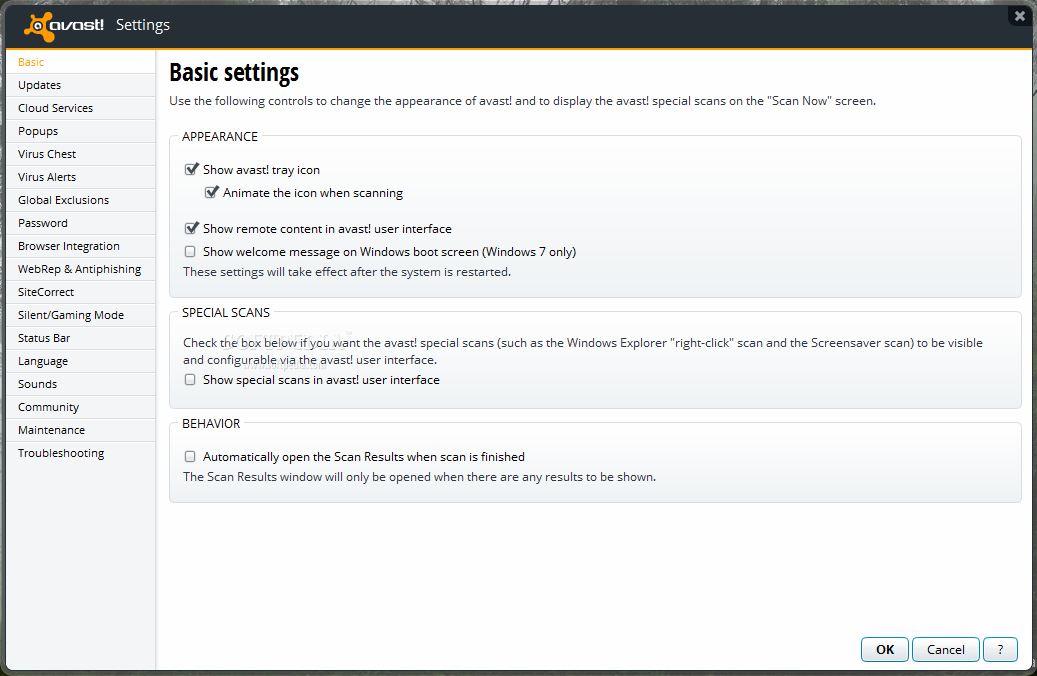Viewport: 1037px width, 676px height.
Task: Disable Show remote content in user interface
Action: [191, 228]
